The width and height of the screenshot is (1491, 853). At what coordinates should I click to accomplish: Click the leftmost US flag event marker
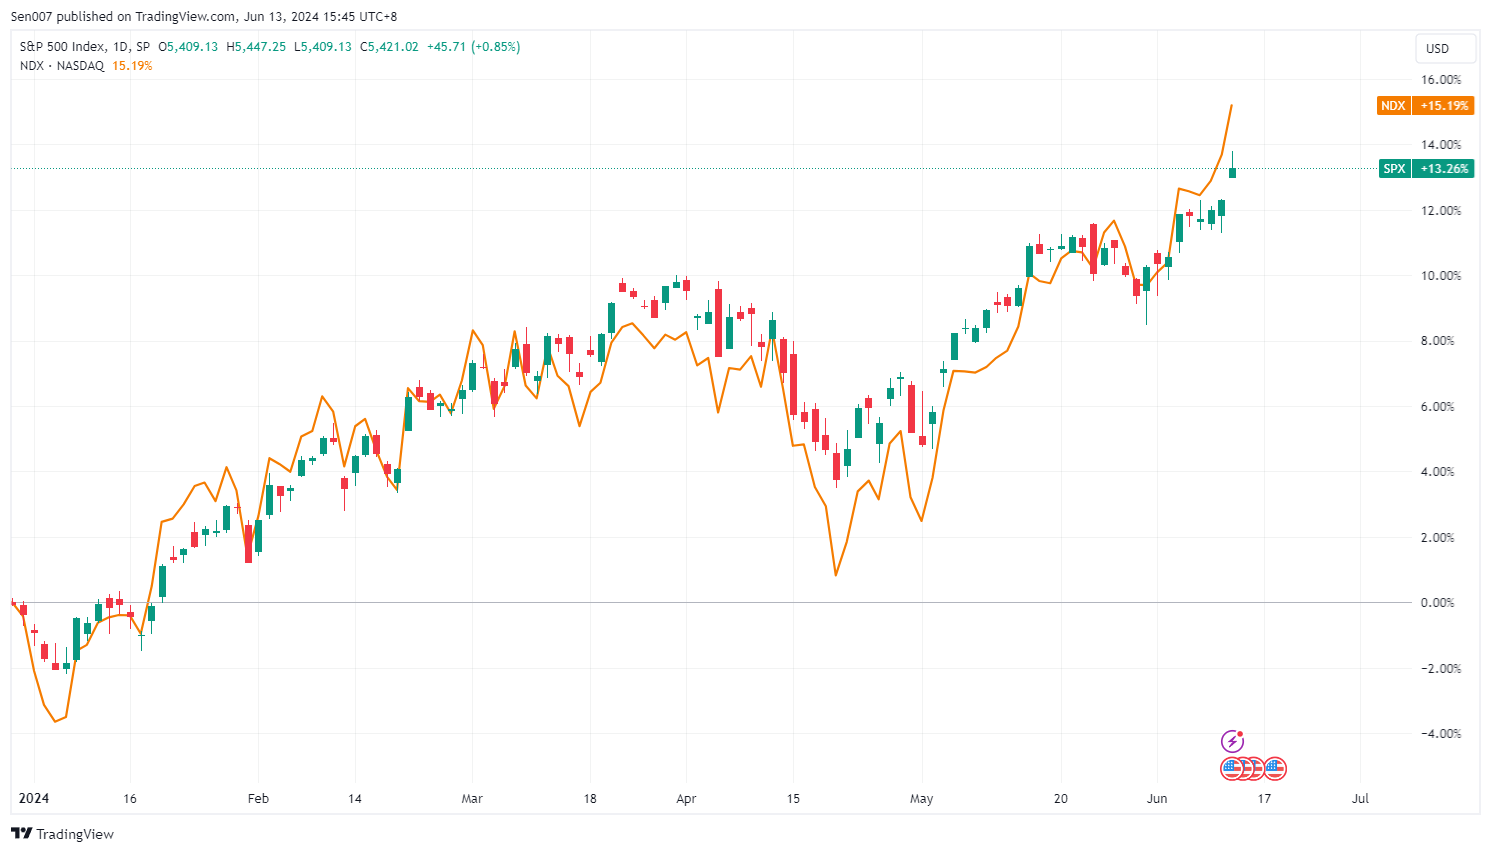(x=1232, y=769)
